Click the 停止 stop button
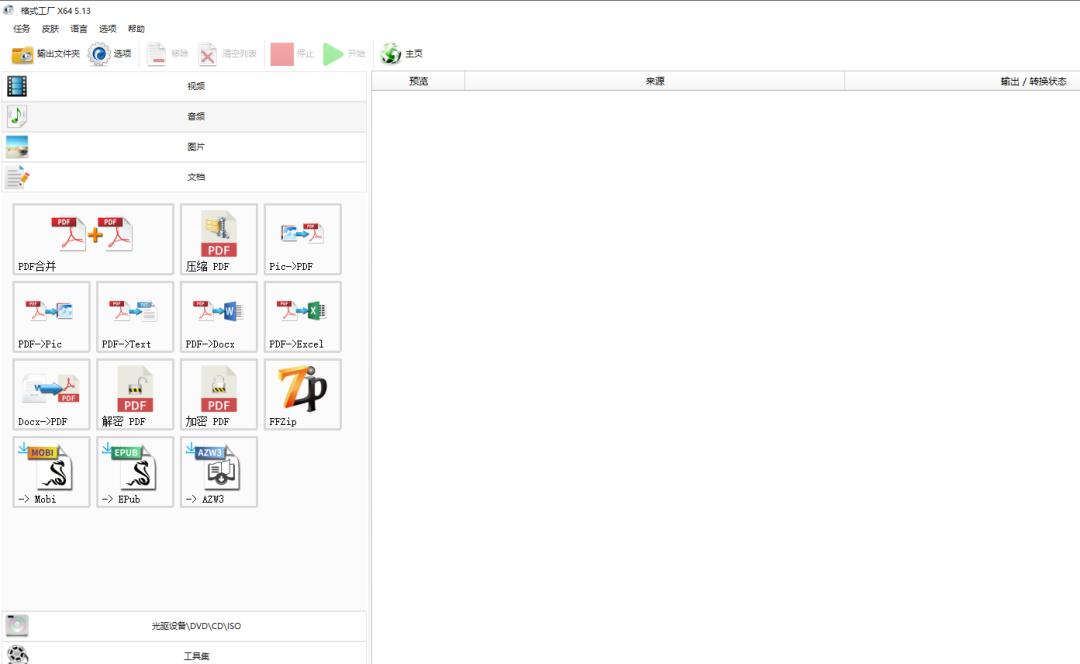The width and height of the screenshot is (1080, 664). pos(292,54)
